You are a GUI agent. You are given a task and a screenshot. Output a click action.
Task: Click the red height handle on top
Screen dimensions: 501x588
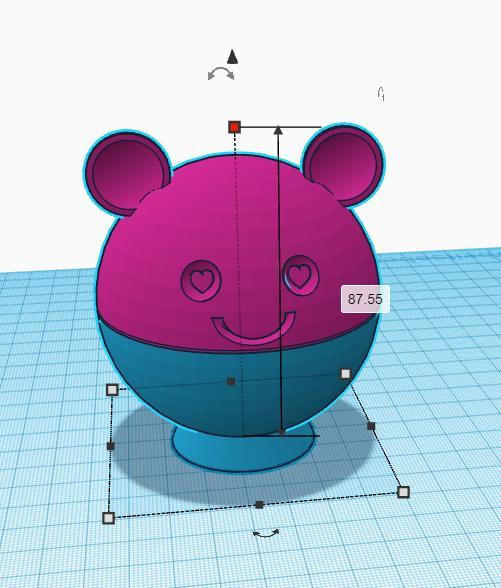tap(234, 127)
